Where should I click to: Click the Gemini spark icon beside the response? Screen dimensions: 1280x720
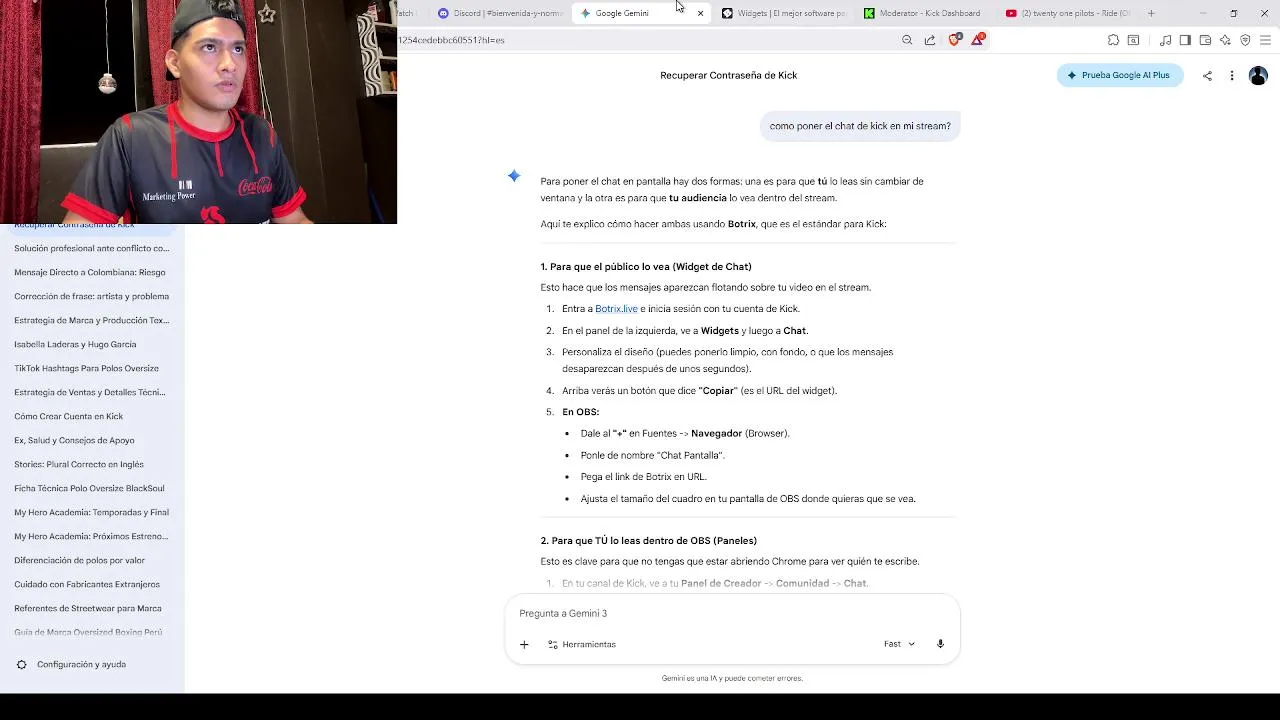[x=514, y=176]
